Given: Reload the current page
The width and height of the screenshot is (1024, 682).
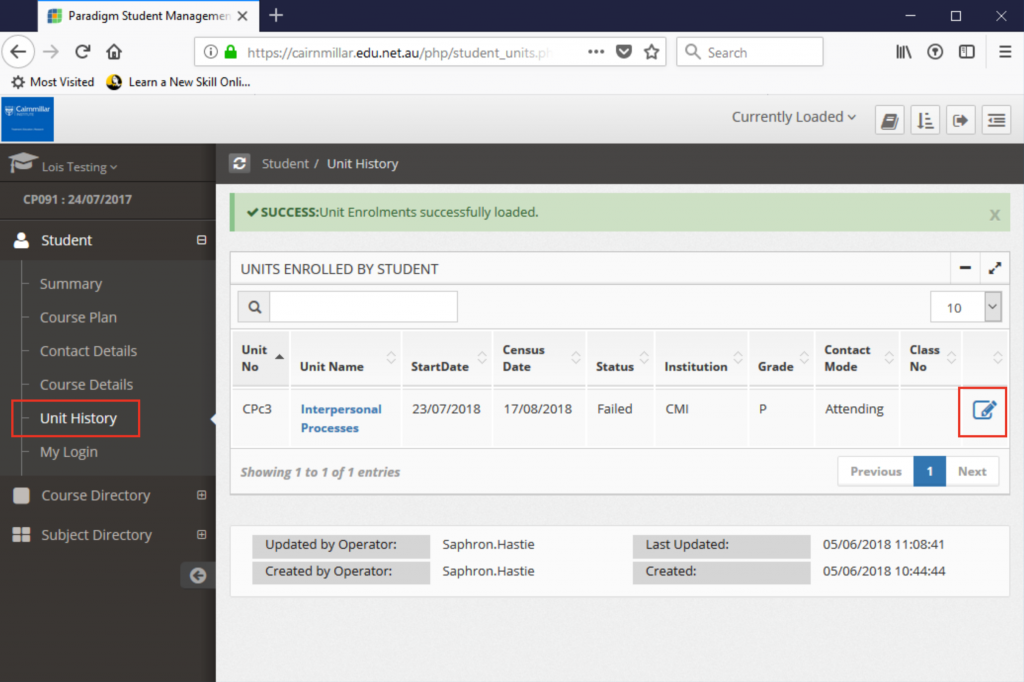Looking at the screenshot, I should [82, 52].
